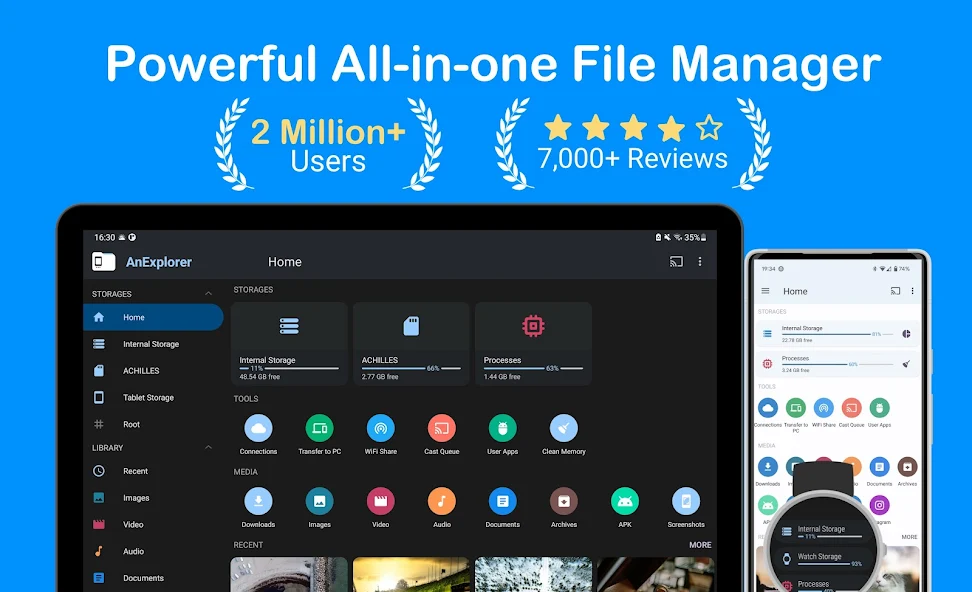The image size is (972, 592).
Task: Open WiFi Share tool
Action: [x=380, y=429]
